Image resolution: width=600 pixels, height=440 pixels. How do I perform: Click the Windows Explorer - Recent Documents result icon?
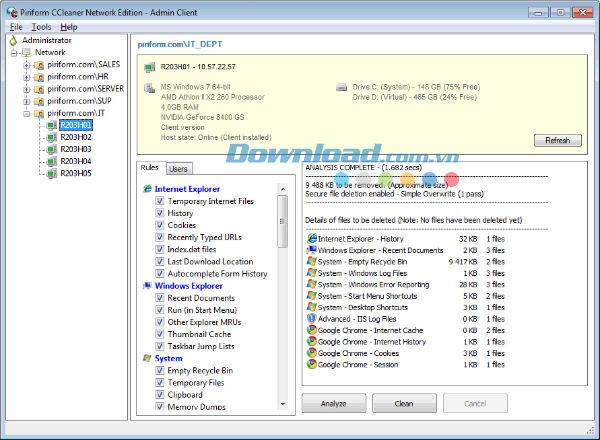[x=312, y=250]
